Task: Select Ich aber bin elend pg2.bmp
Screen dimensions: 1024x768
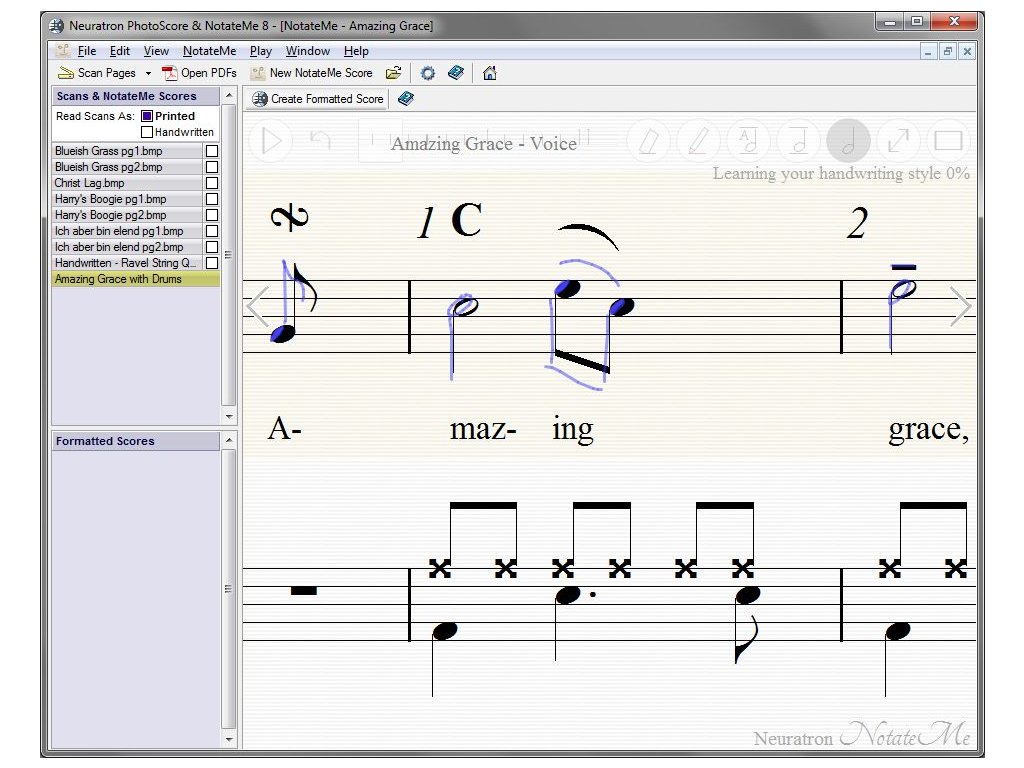Action: pos(127,247)
